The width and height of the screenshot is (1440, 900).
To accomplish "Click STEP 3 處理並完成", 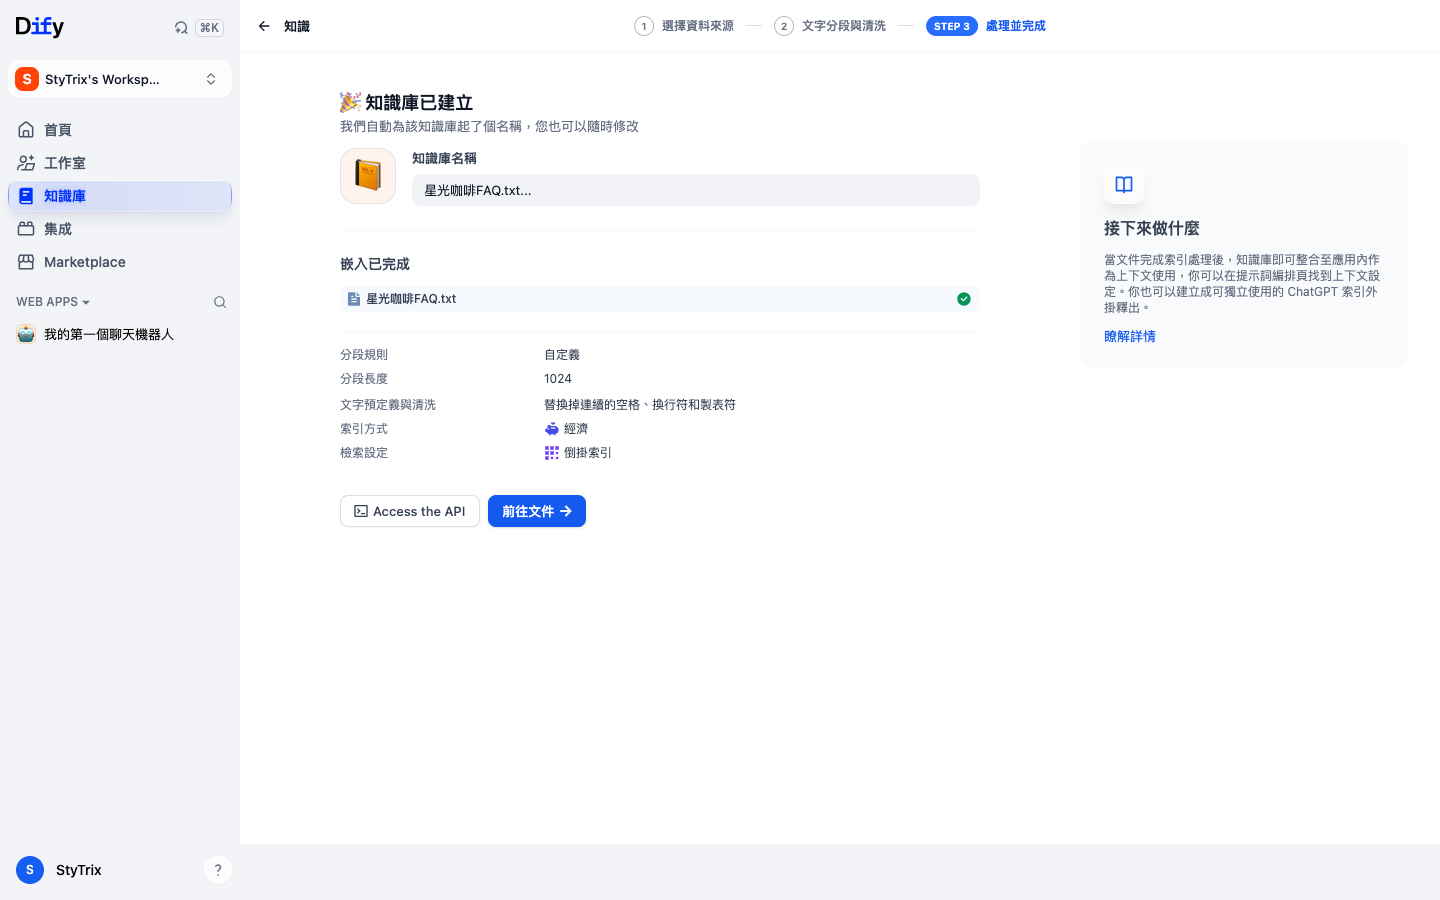I will (986, 26).
